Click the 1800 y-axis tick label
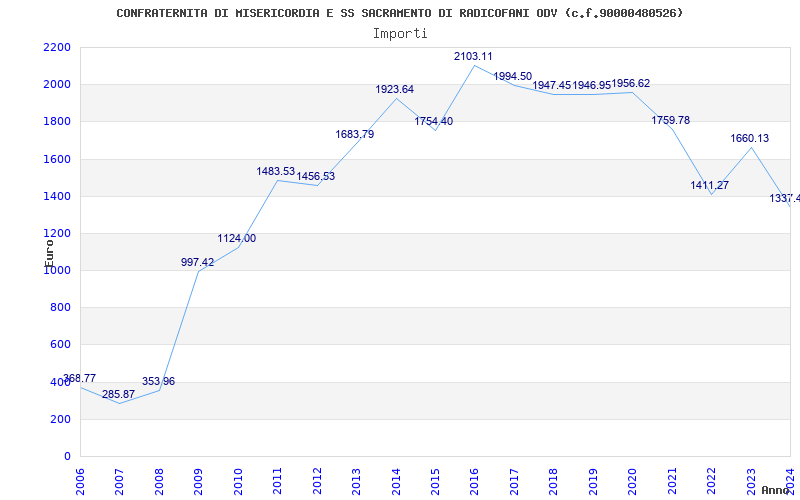Screen dimensions: 800x500 click(57, 122)
